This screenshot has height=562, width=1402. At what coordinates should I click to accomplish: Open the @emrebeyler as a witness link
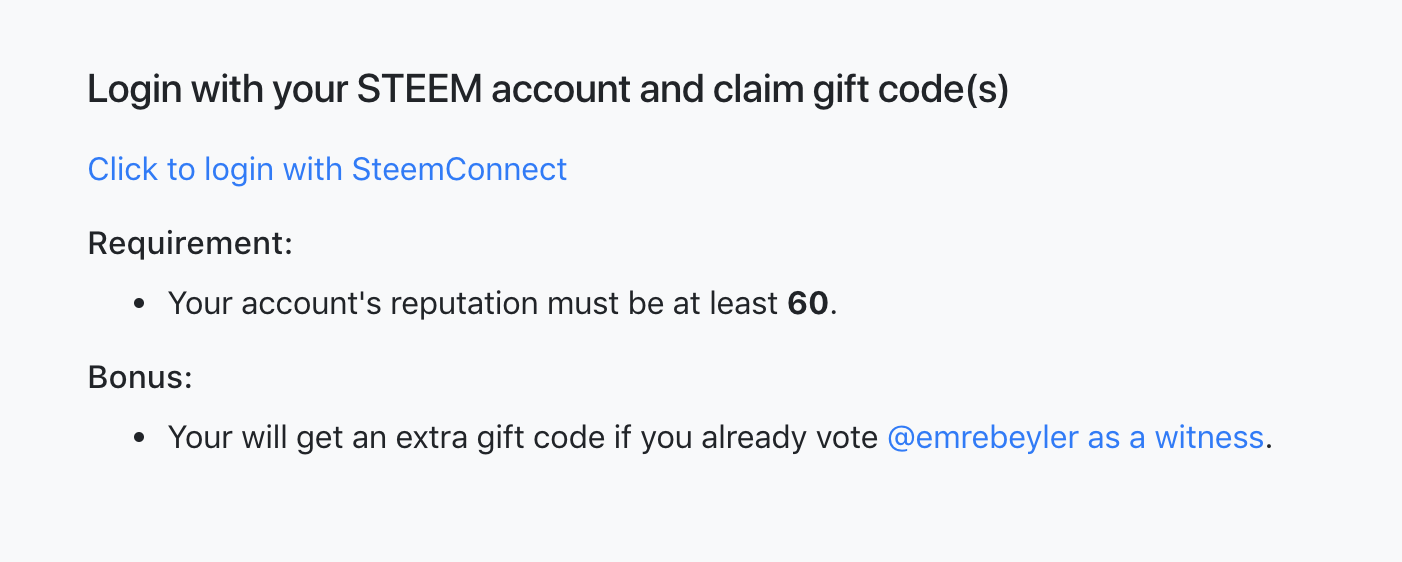(1075, 437)
